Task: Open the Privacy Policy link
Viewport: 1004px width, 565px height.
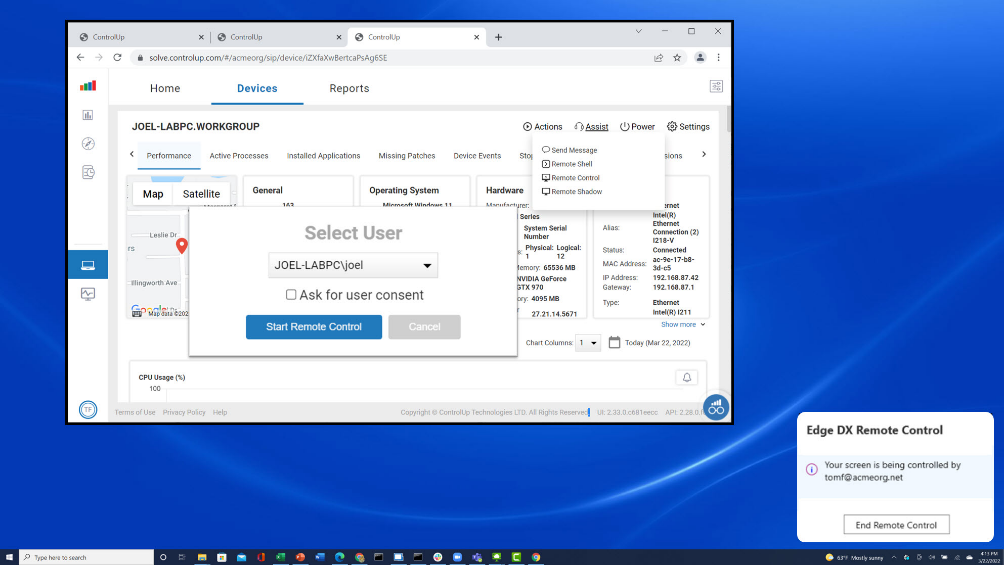Action: point(184,413)
